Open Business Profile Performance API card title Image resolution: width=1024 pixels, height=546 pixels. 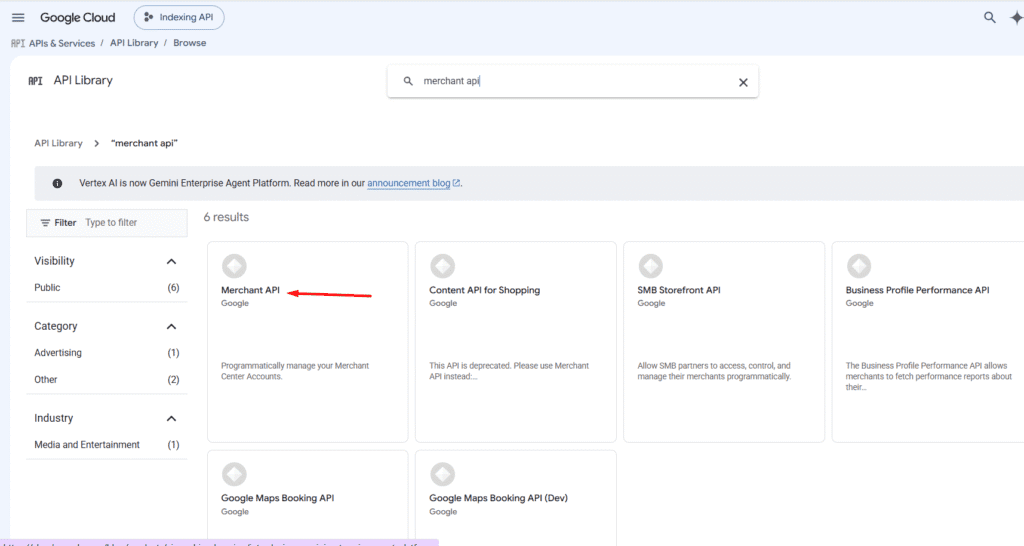(917, 290)
